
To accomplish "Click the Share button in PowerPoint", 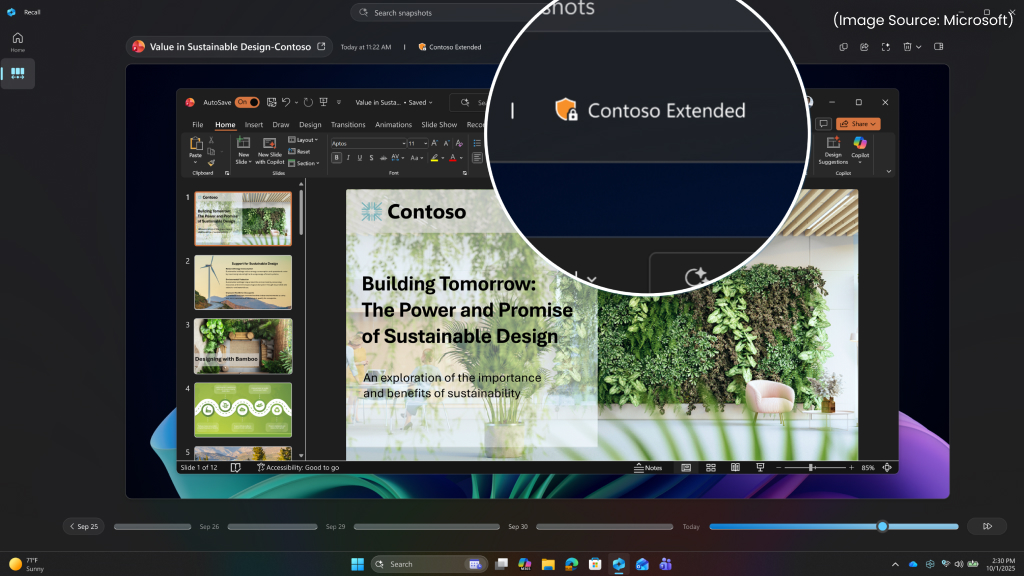I will pyautogui.click(x=858, y=123).
